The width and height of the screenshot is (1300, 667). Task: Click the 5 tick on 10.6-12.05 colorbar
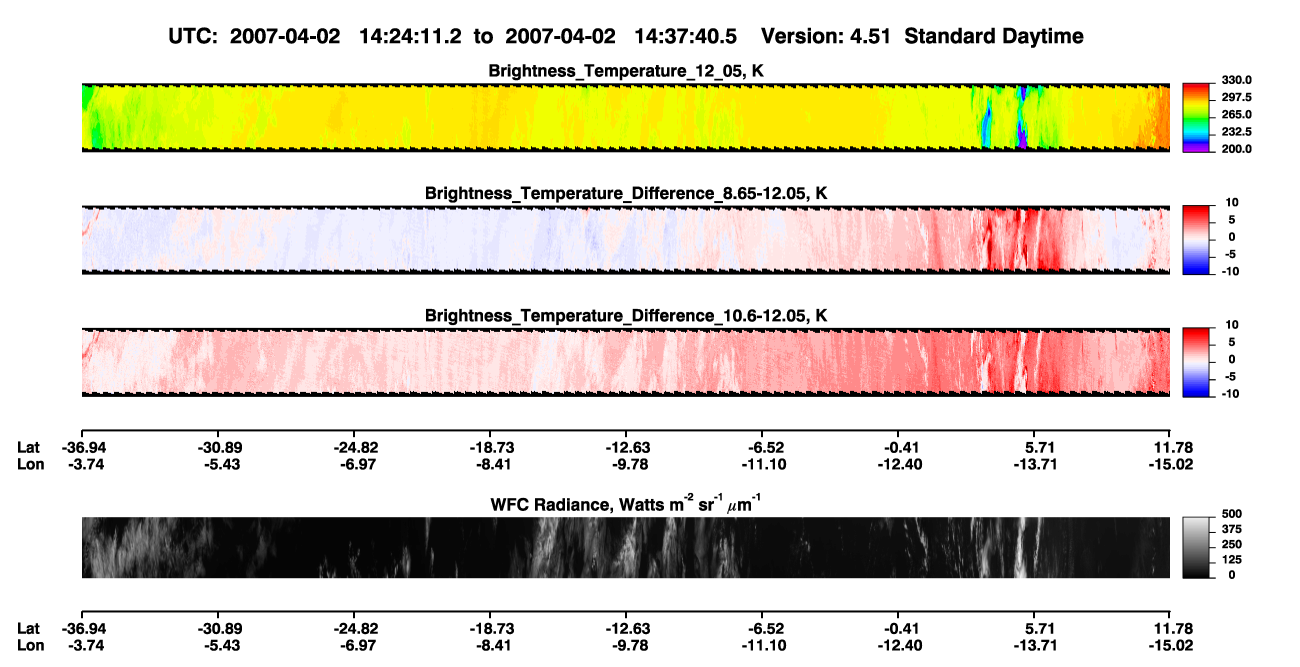pyautogui.click(x=1232, y=342)
